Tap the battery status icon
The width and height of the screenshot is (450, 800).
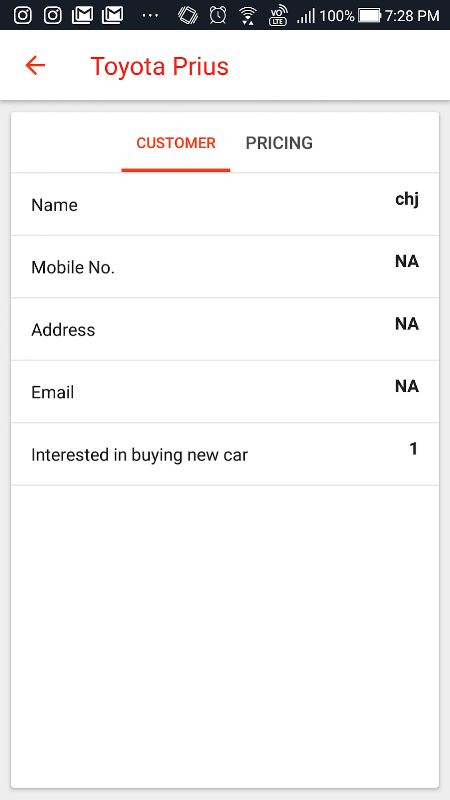(x=370, y=16)
